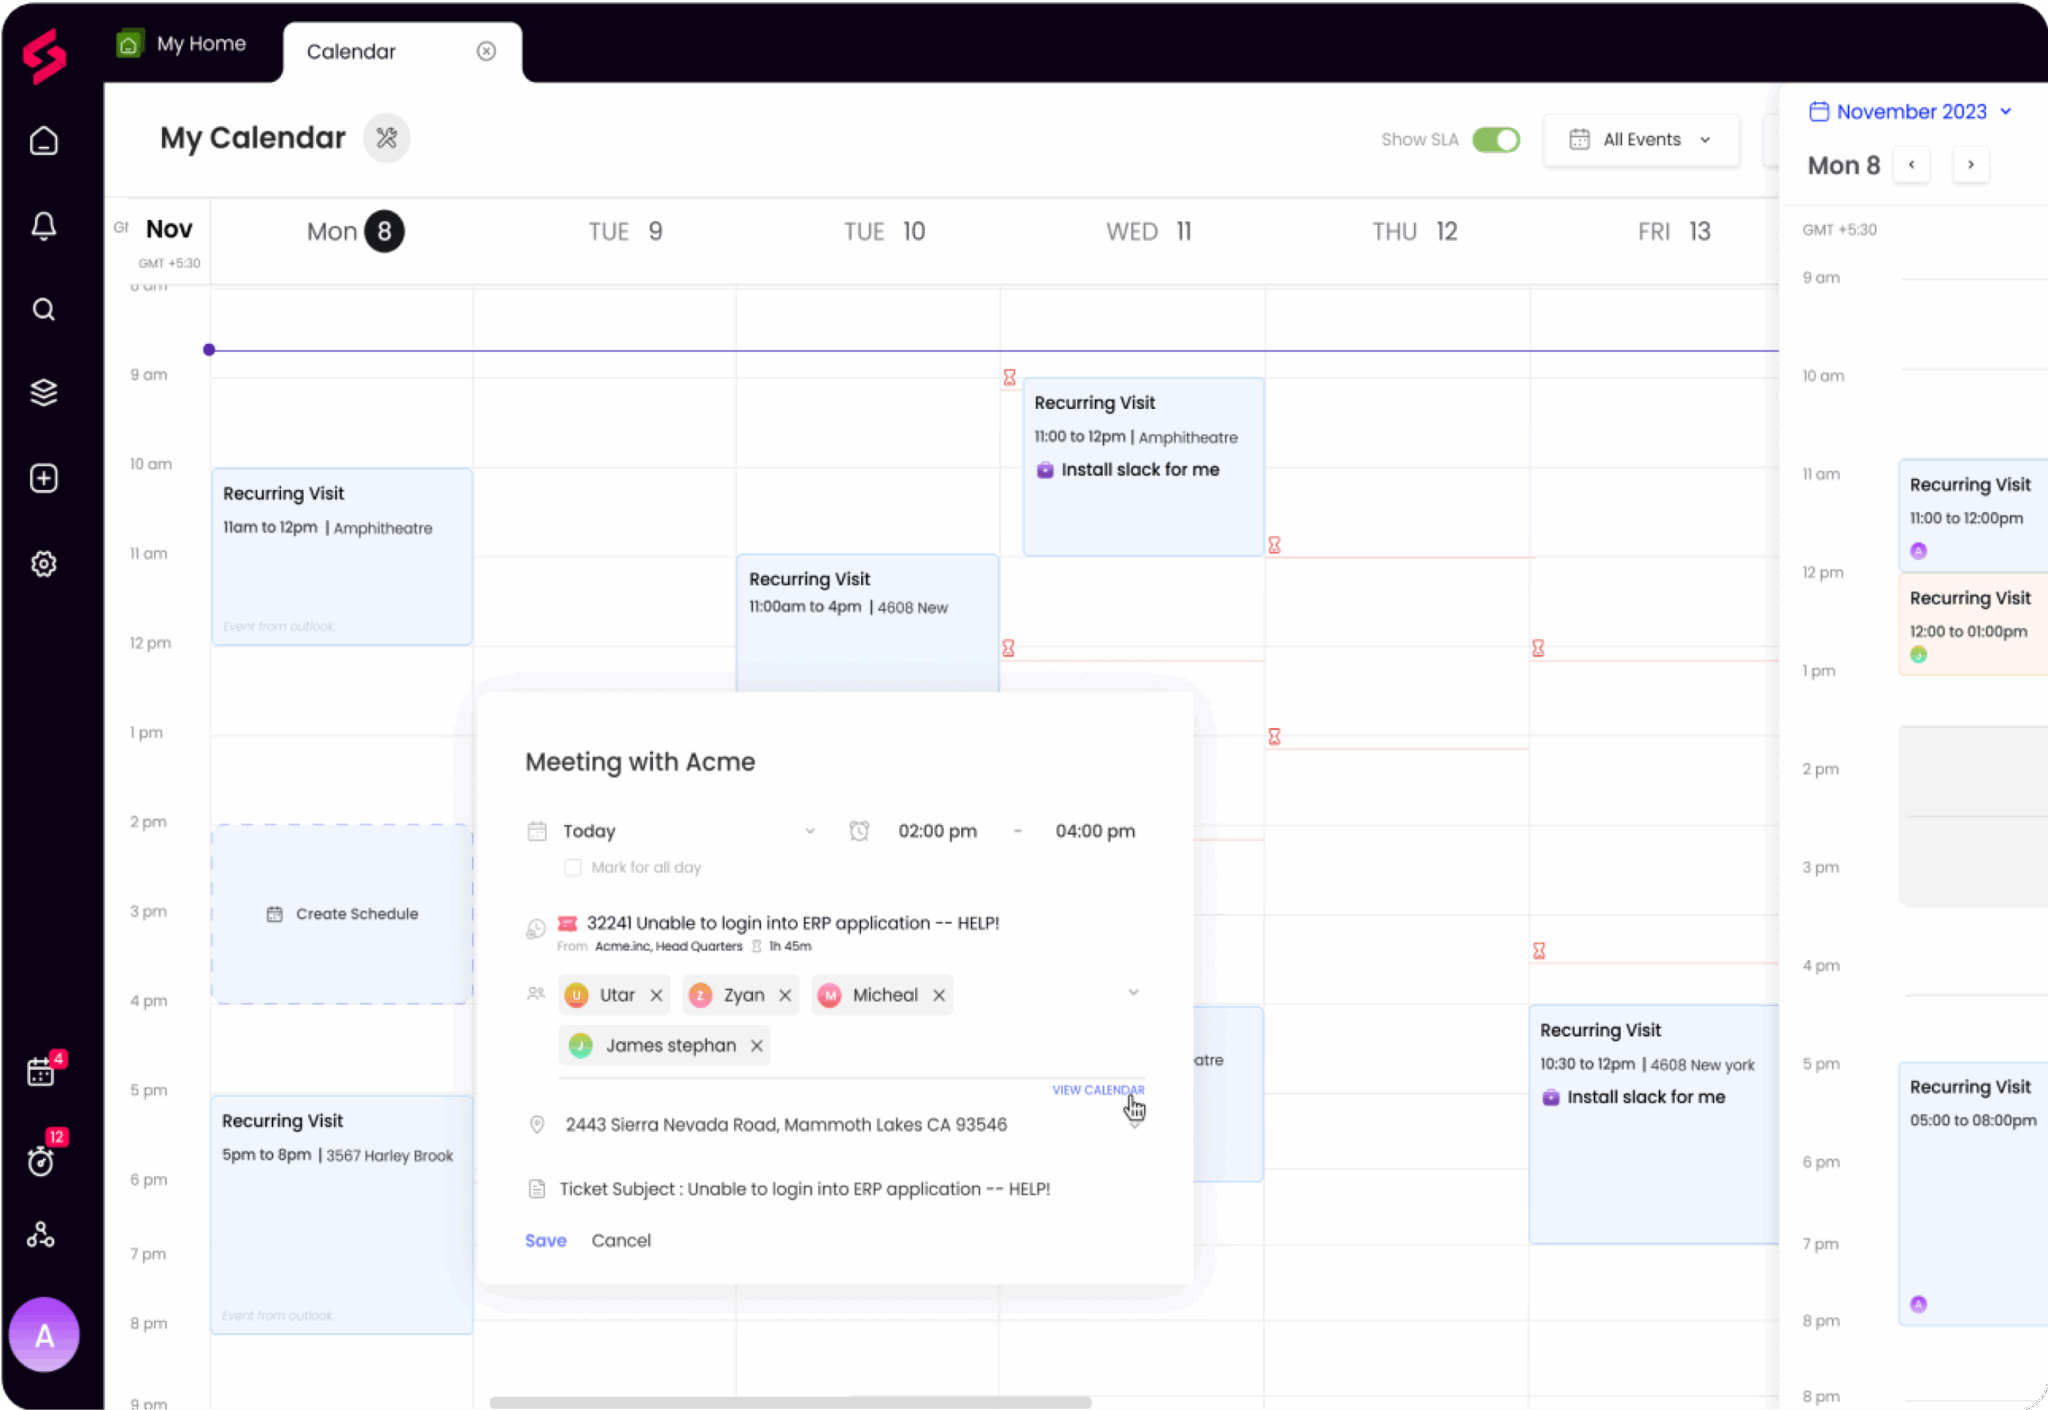The height and width of the screenshot is (1410, 2048).
Task: Select the Calendar tab
Action: [352, 52]
